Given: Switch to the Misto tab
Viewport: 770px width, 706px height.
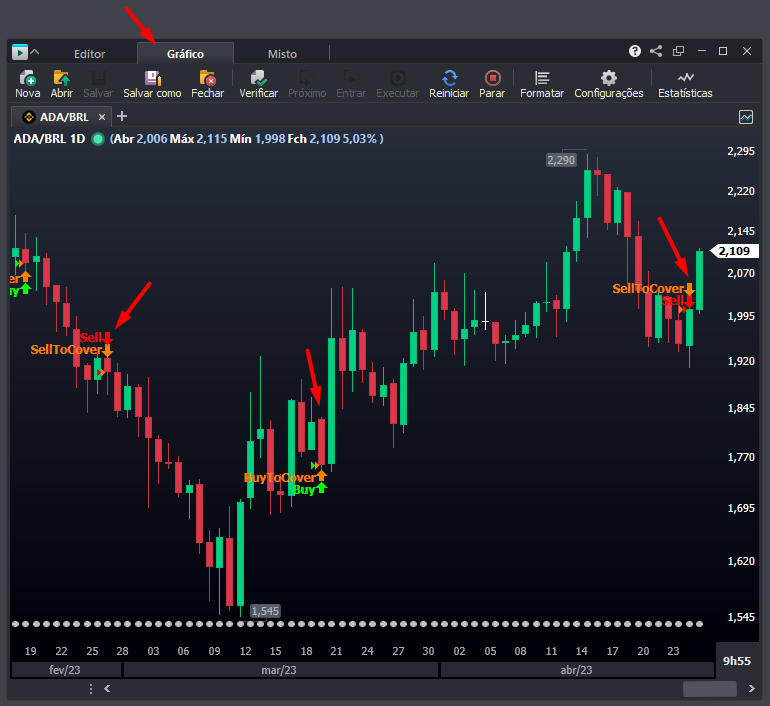Looking at the screenshot, I should point(282,54).
